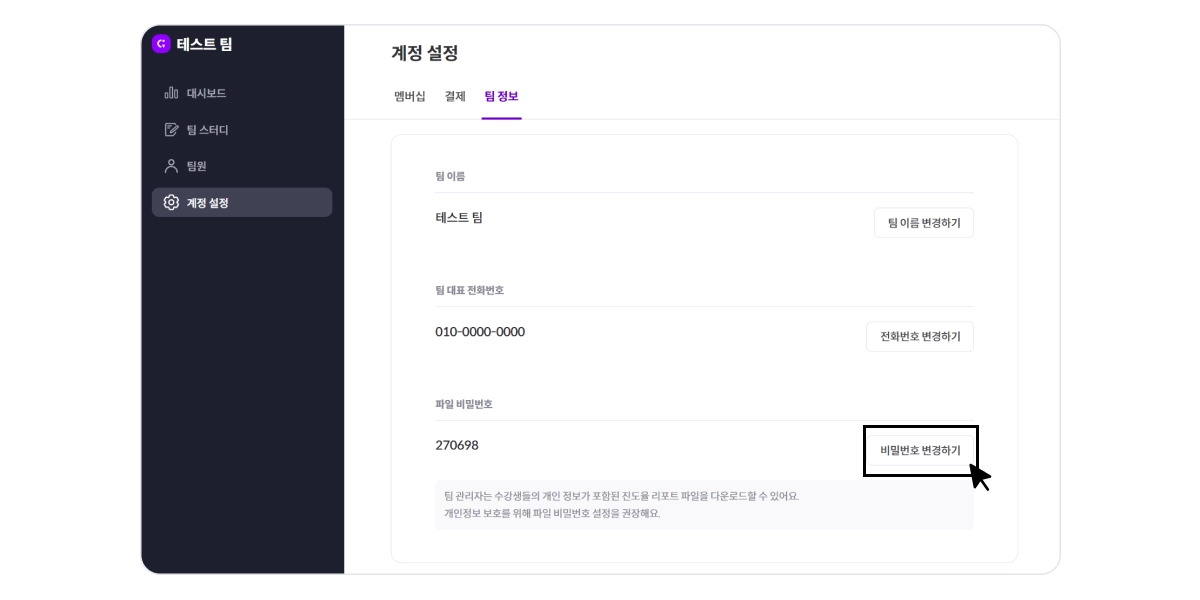Switch to the 멤버십 tab

pos(410,96)
